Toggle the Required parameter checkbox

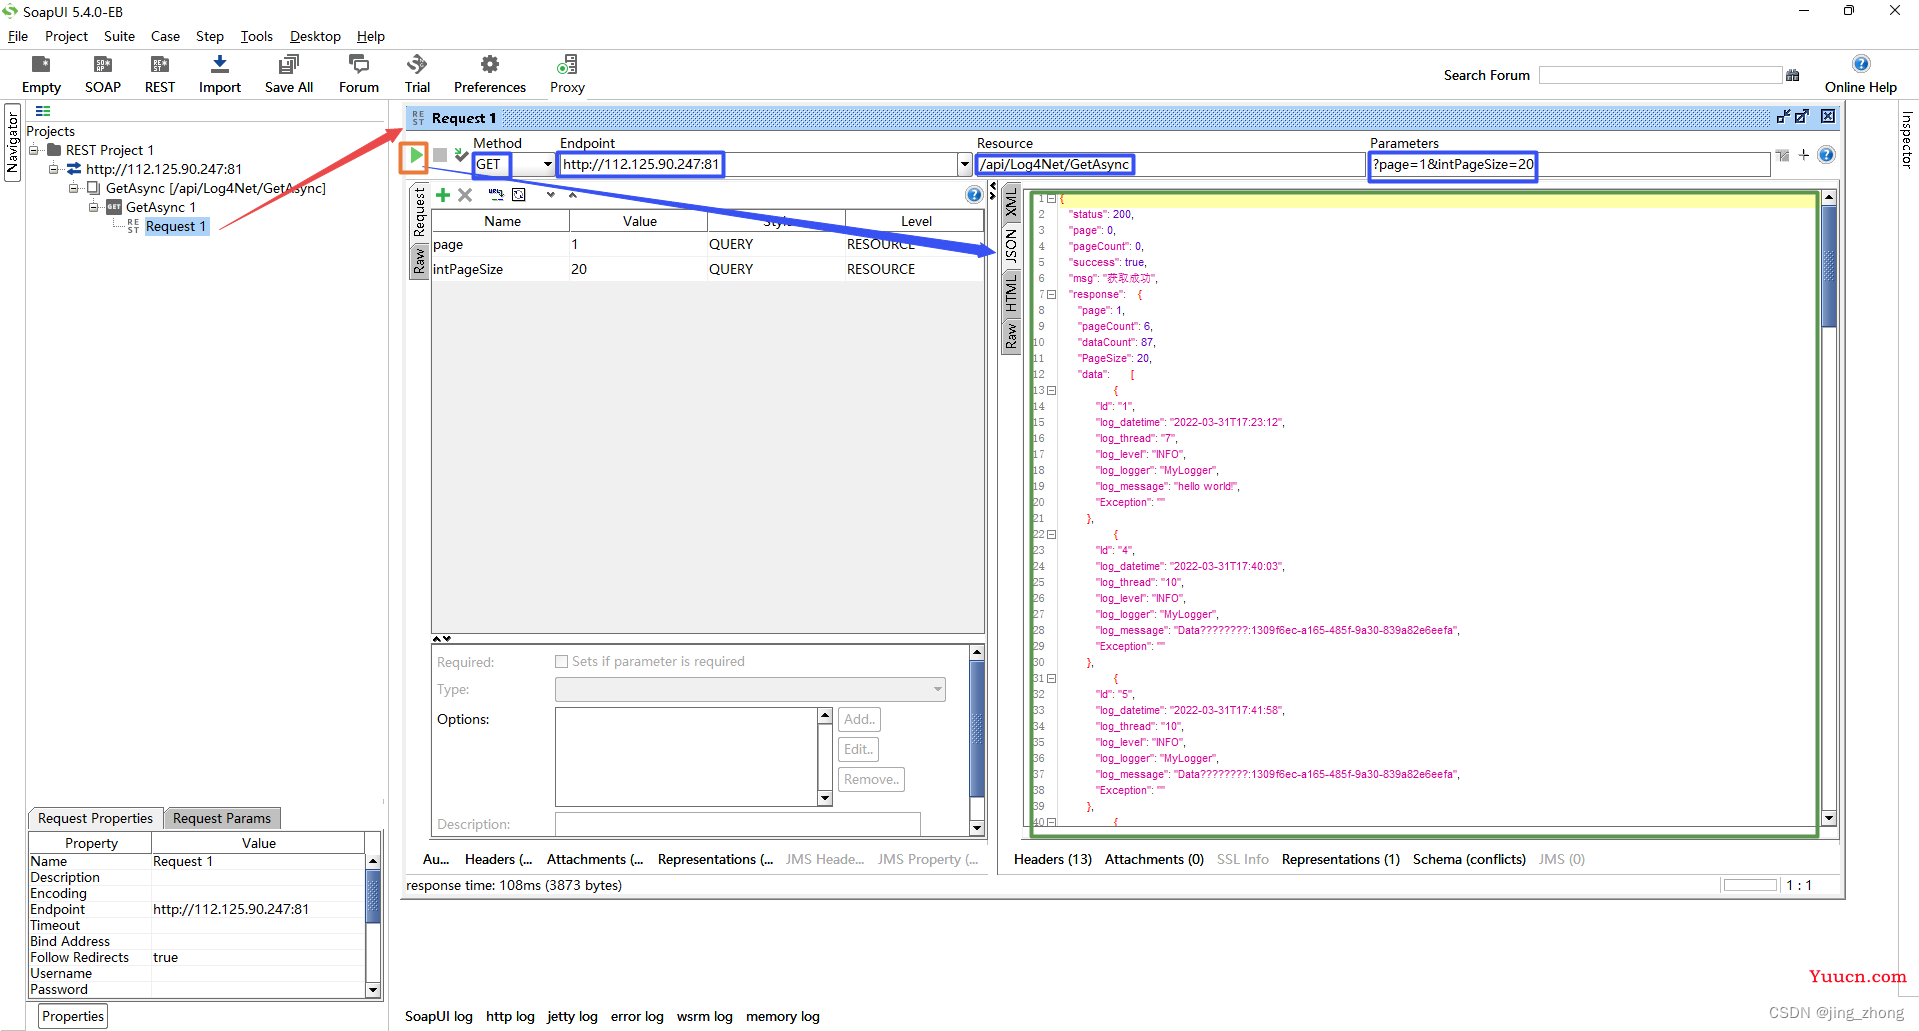click(x=561, y=662)
